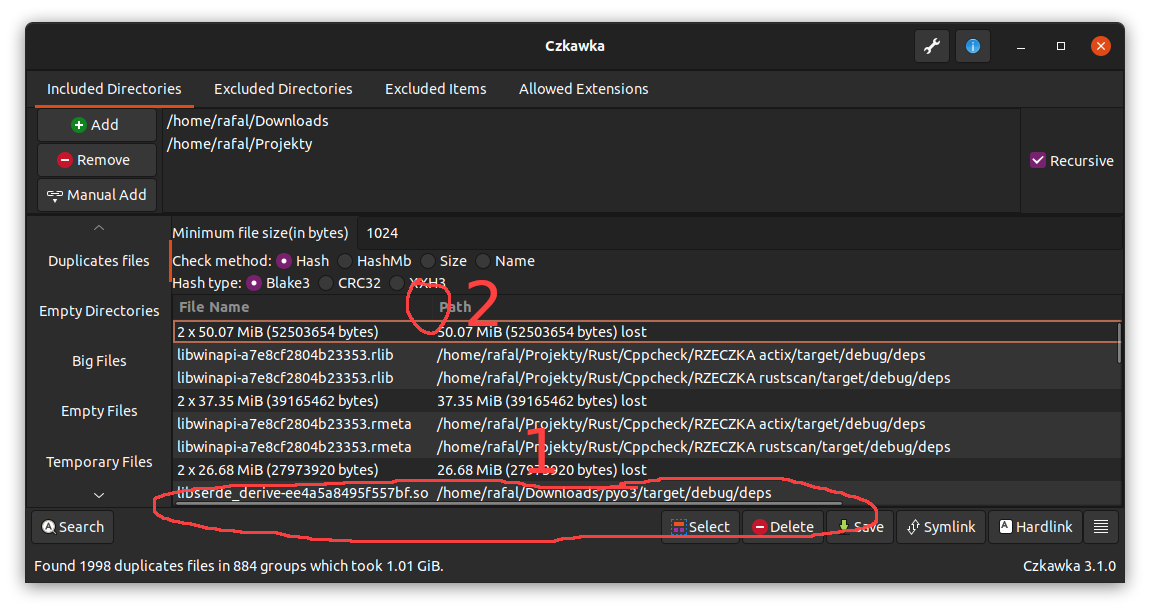Click the Symlink button
Screen dimensions: 1150x611
tap(941, 527)
